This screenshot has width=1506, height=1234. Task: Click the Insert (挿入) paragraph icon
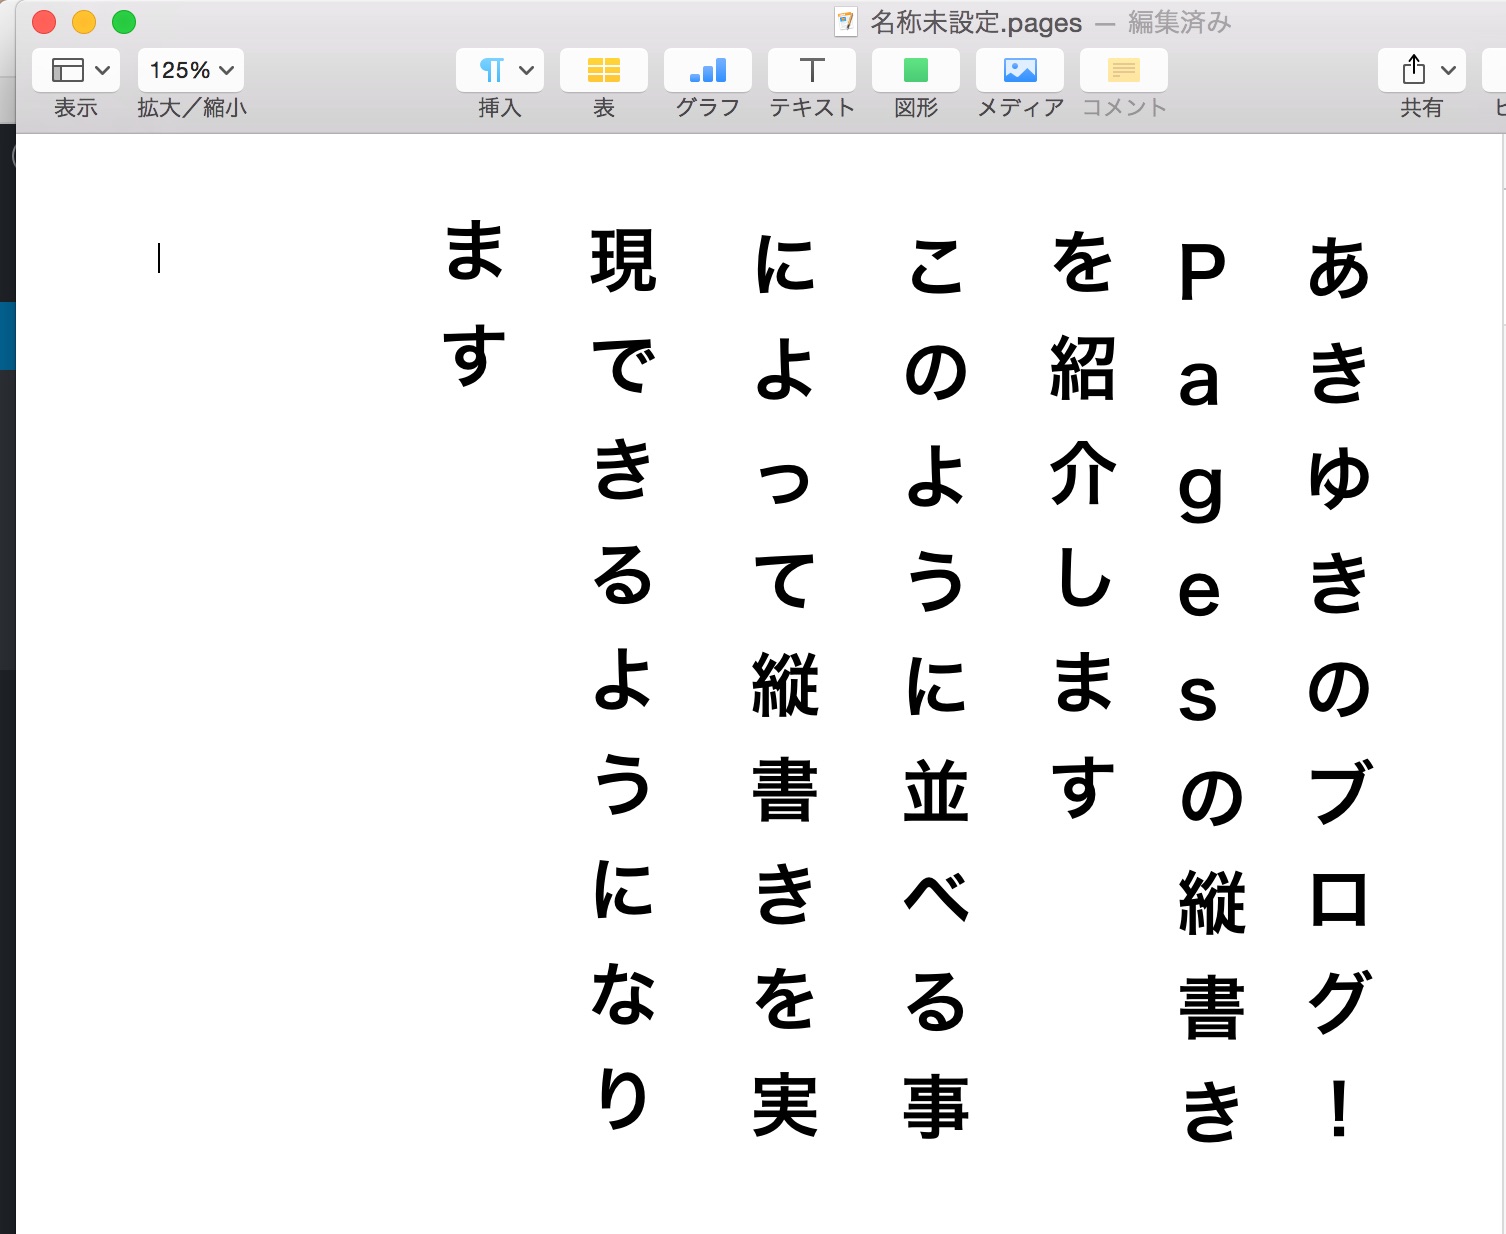point(491,70)
